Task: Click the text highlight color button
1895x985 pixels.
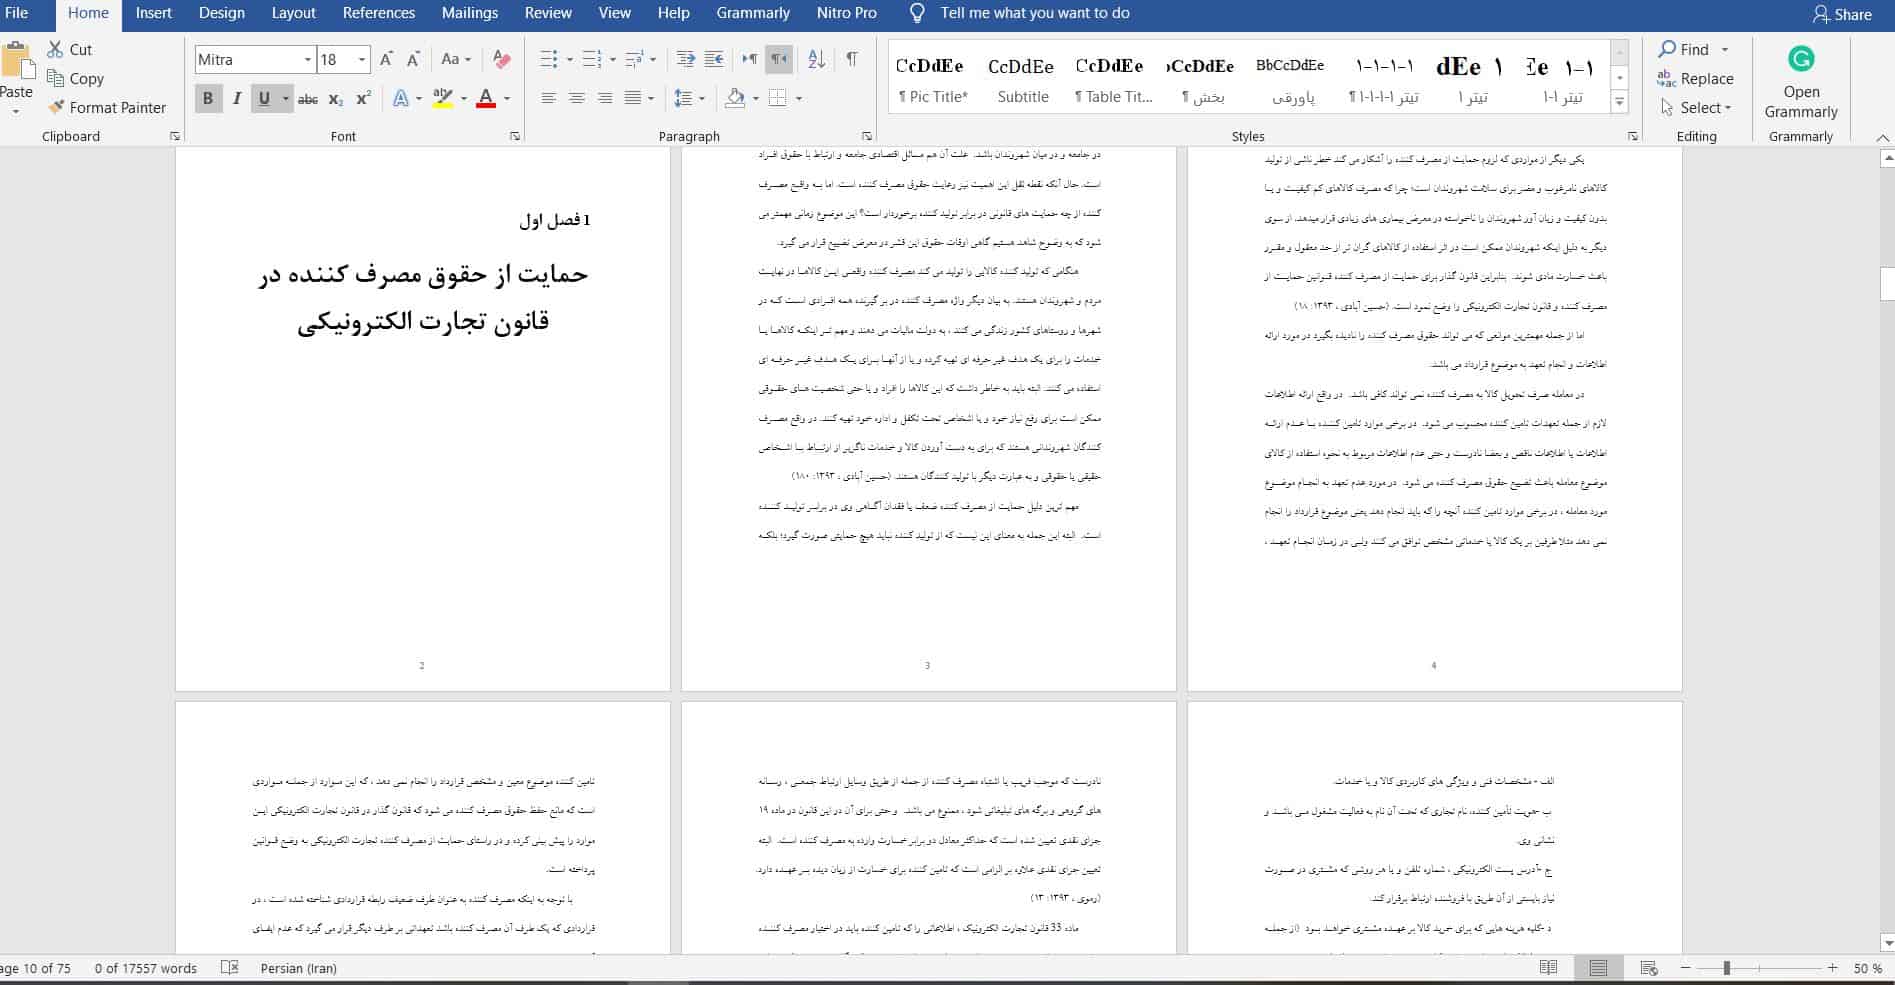Action: 443,98
